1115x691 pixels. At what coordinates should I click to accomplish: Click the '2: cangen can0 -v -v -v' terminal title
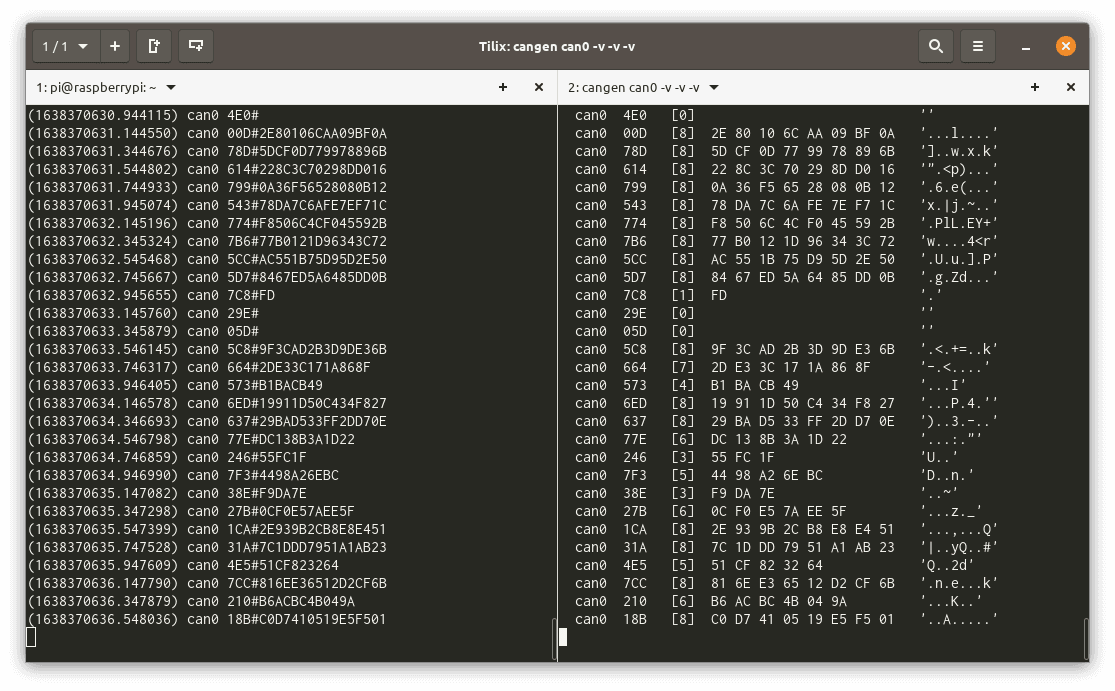[x=633, y=87]
